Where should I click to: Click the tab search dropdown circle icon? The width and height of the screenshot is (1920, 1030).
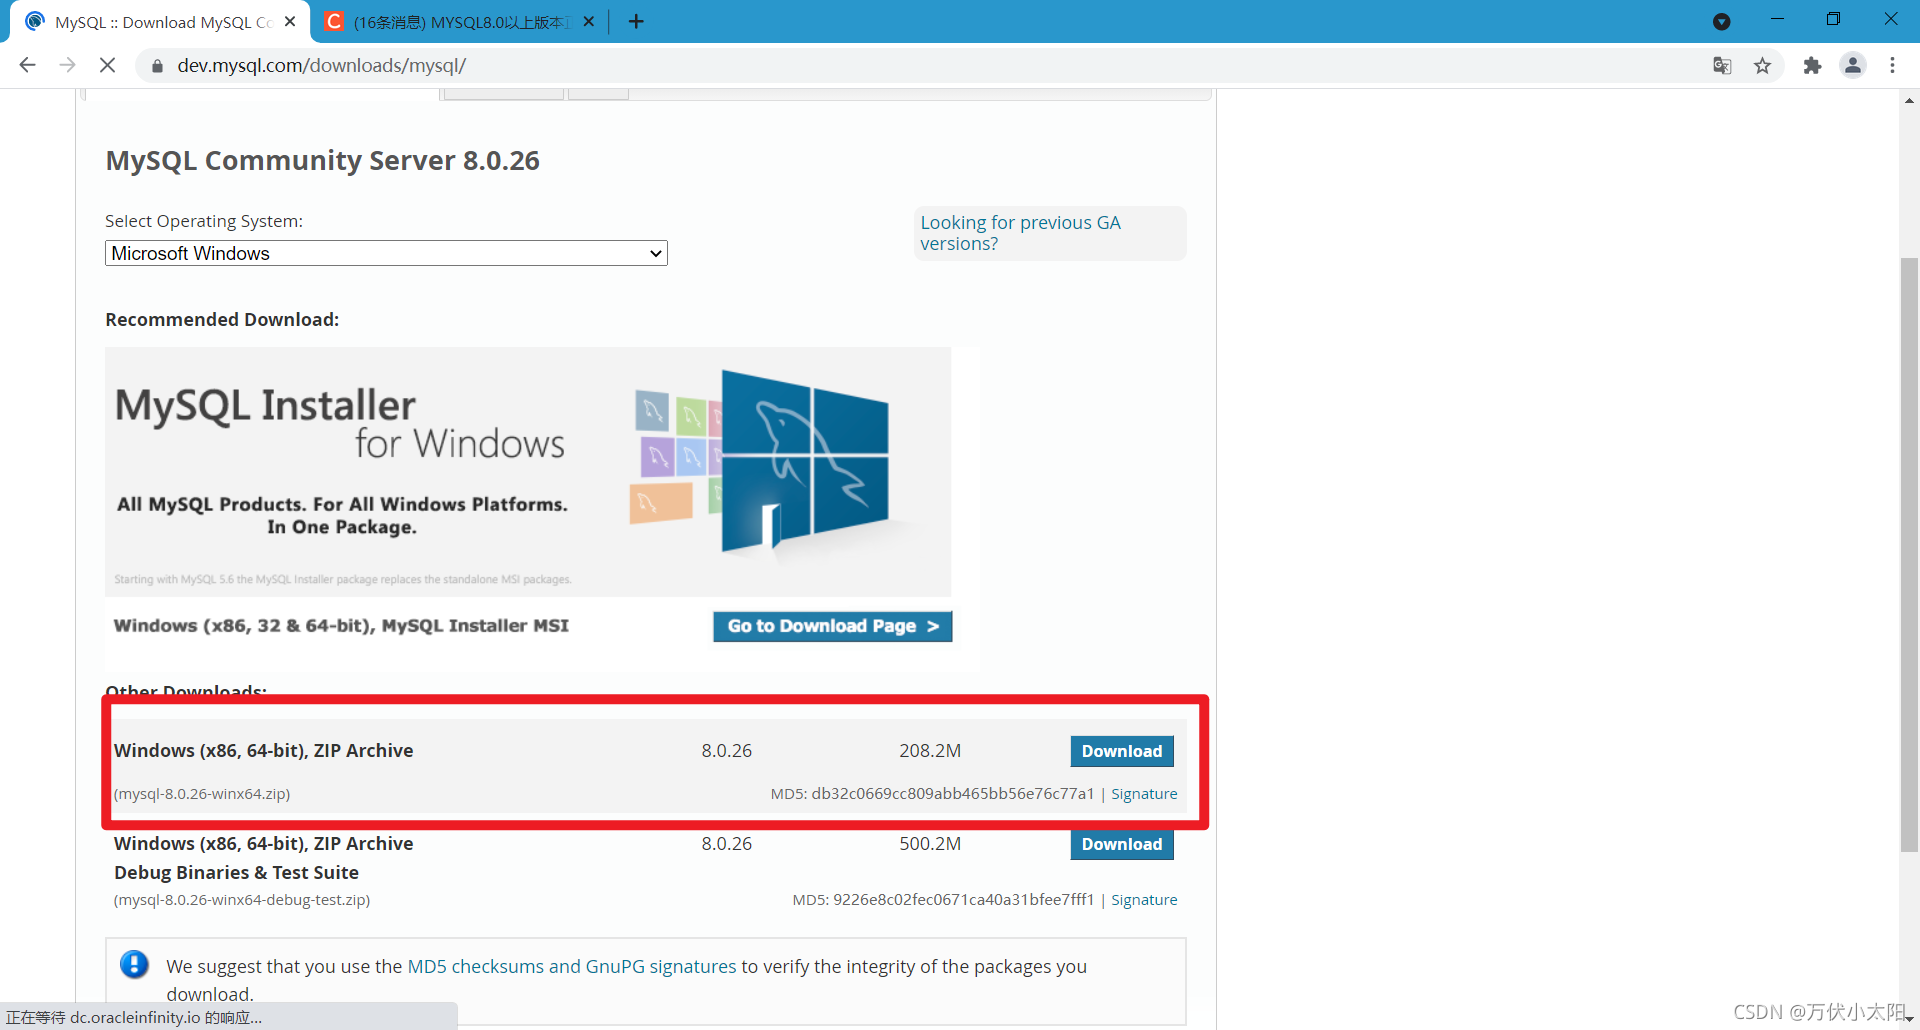pyautogui.click(x=1721, y=21)
